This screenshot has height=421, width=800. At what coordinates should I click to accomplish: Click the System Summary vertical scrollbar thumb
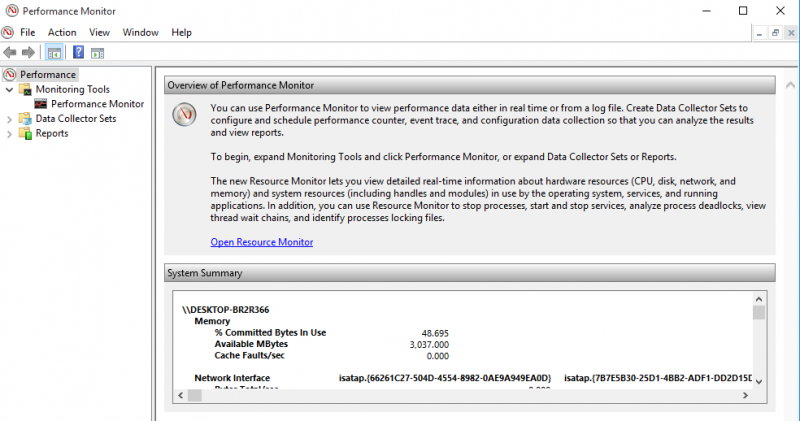759,312
